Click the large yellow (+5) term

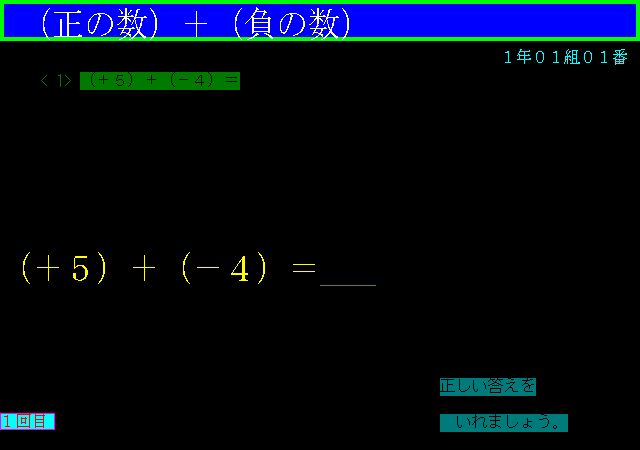(64, 269)
